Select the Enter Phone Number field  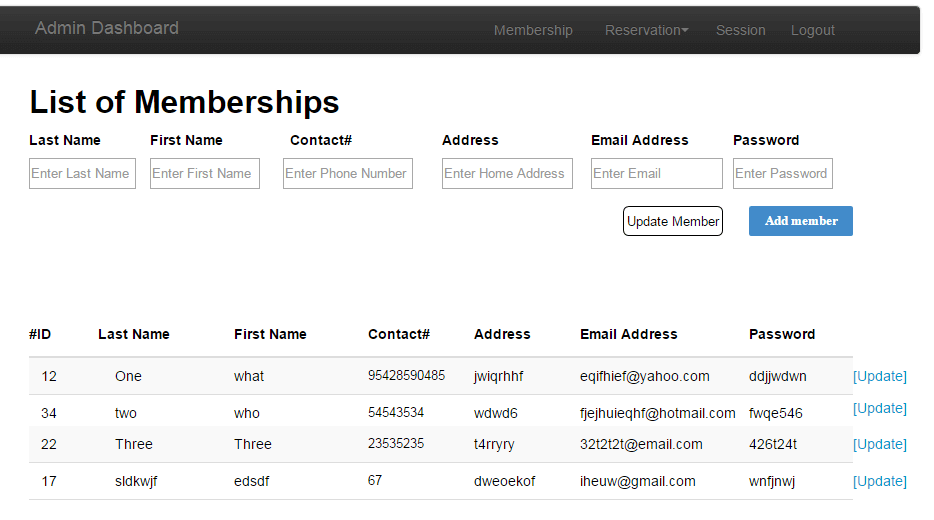(x=348, y=173)
